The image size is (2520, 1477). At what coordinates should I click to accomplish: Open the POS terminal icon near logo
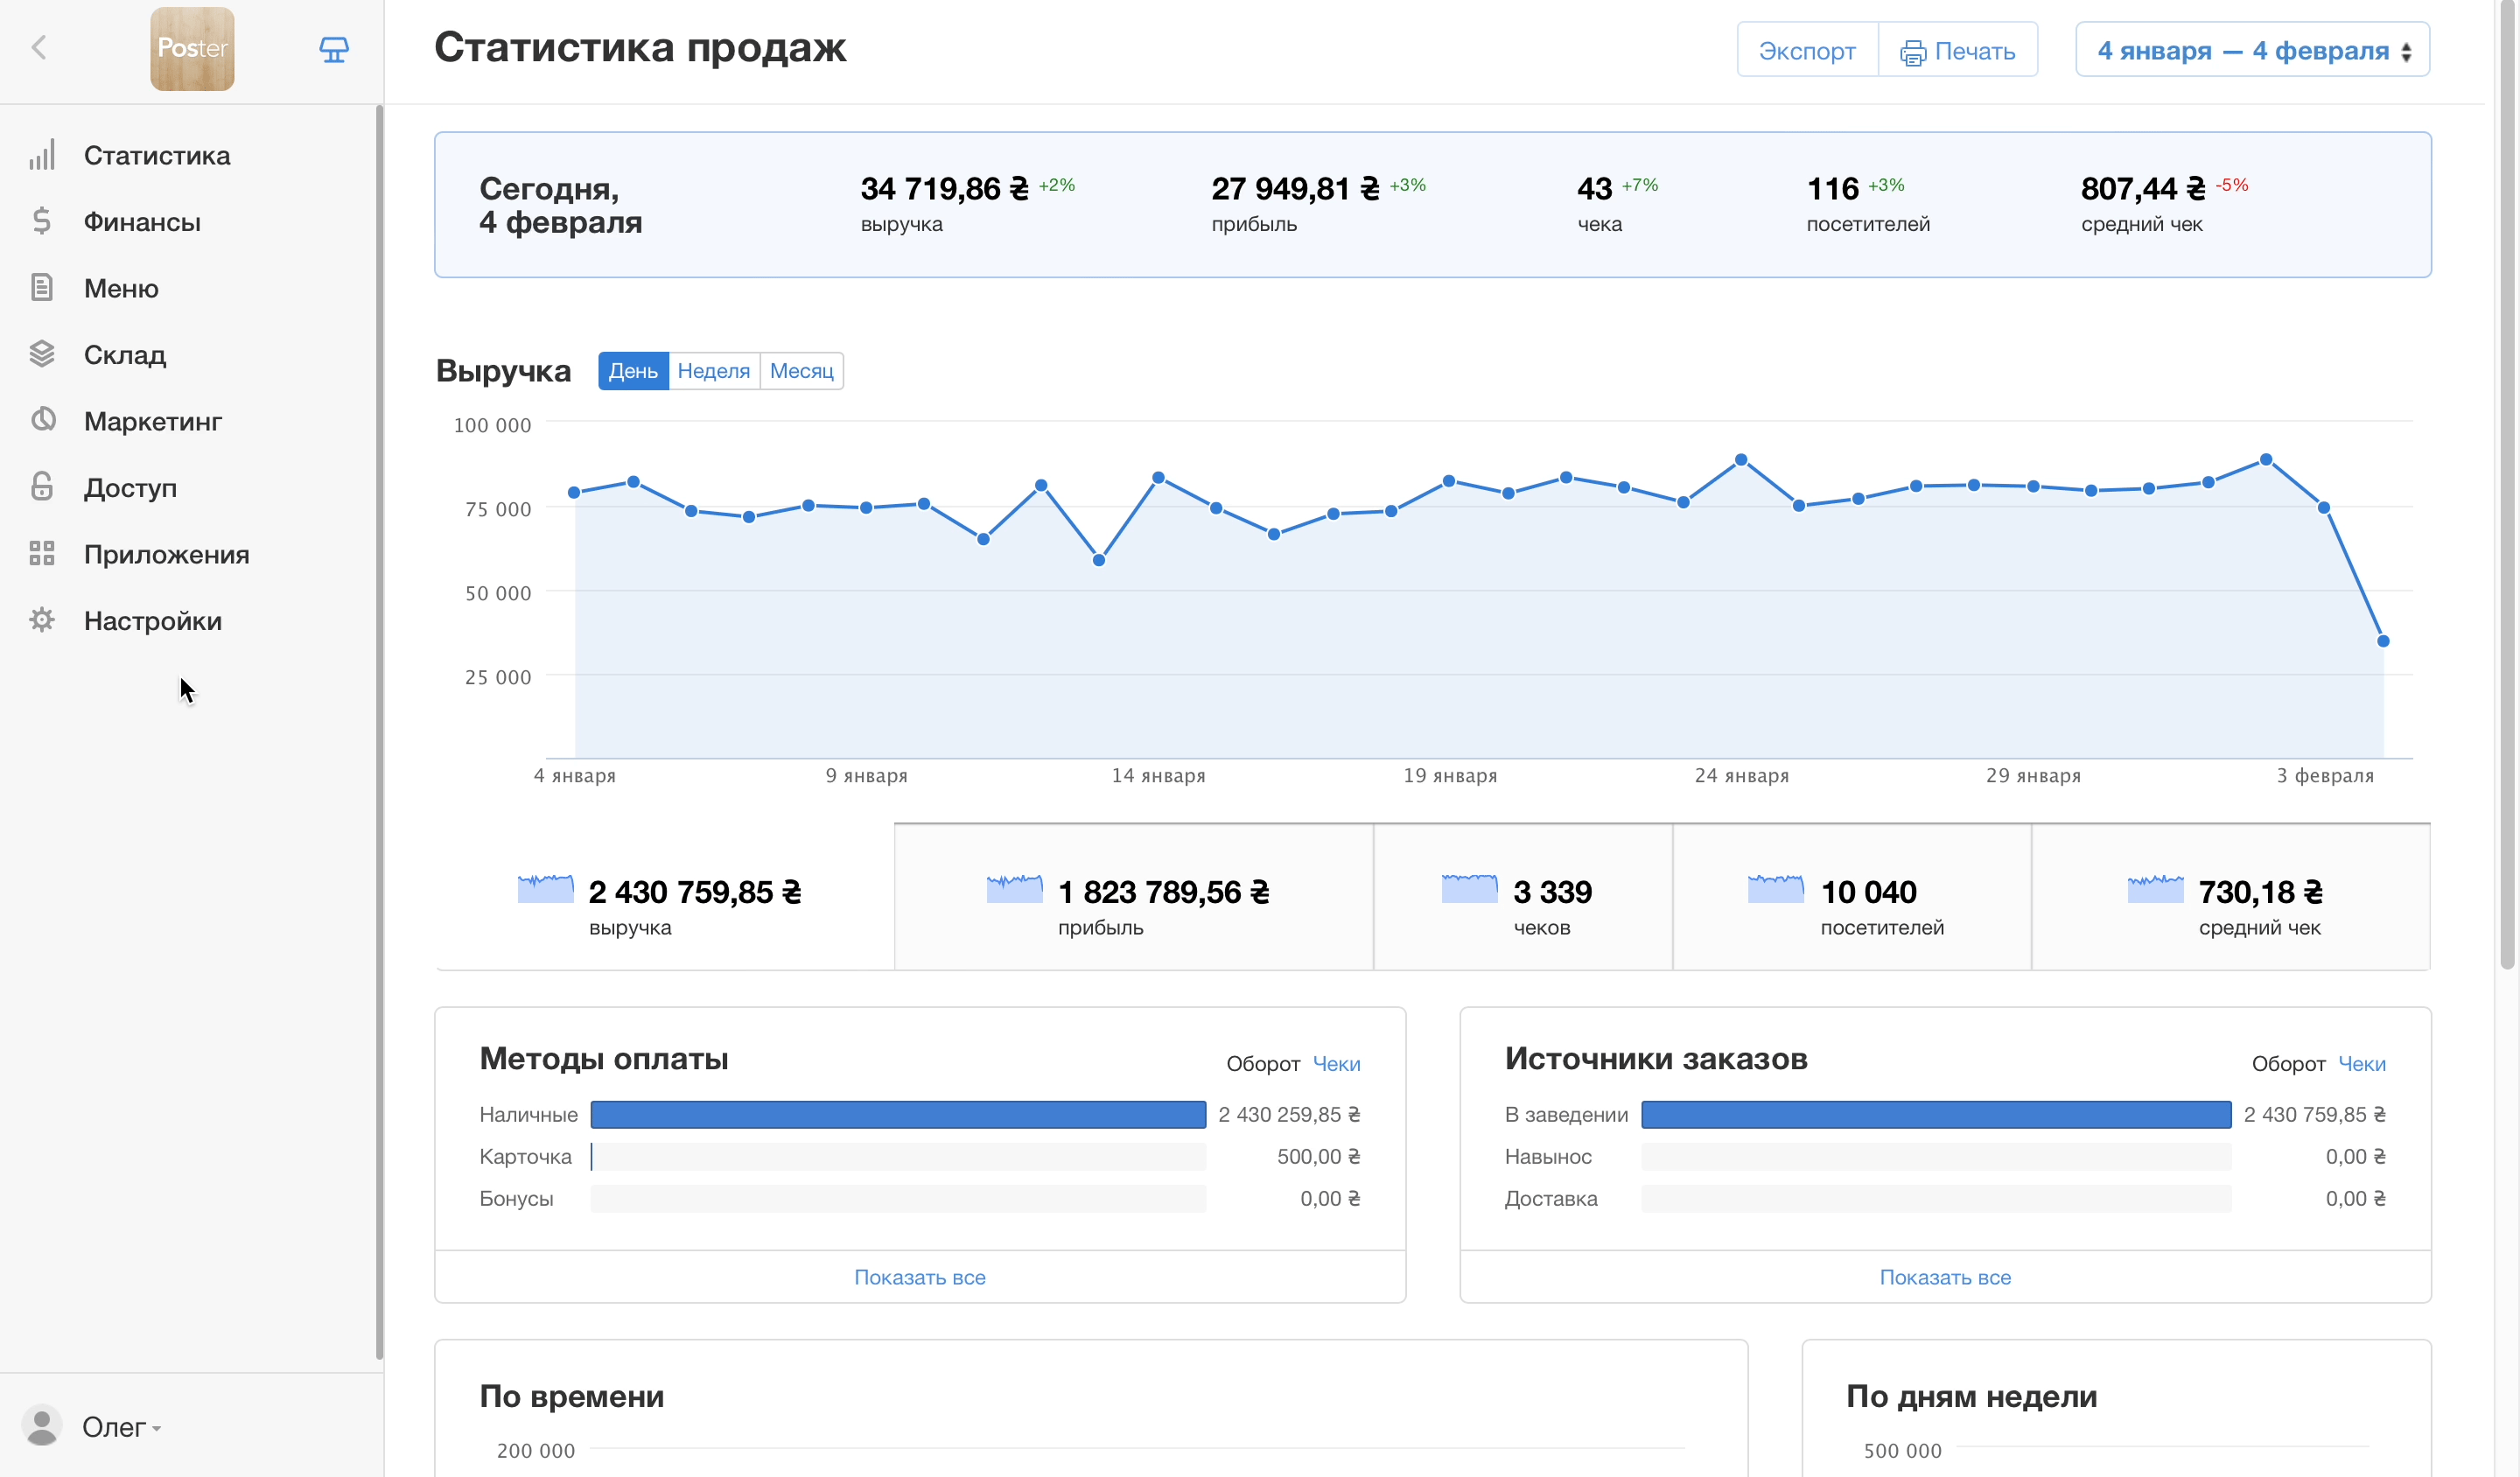334,49
